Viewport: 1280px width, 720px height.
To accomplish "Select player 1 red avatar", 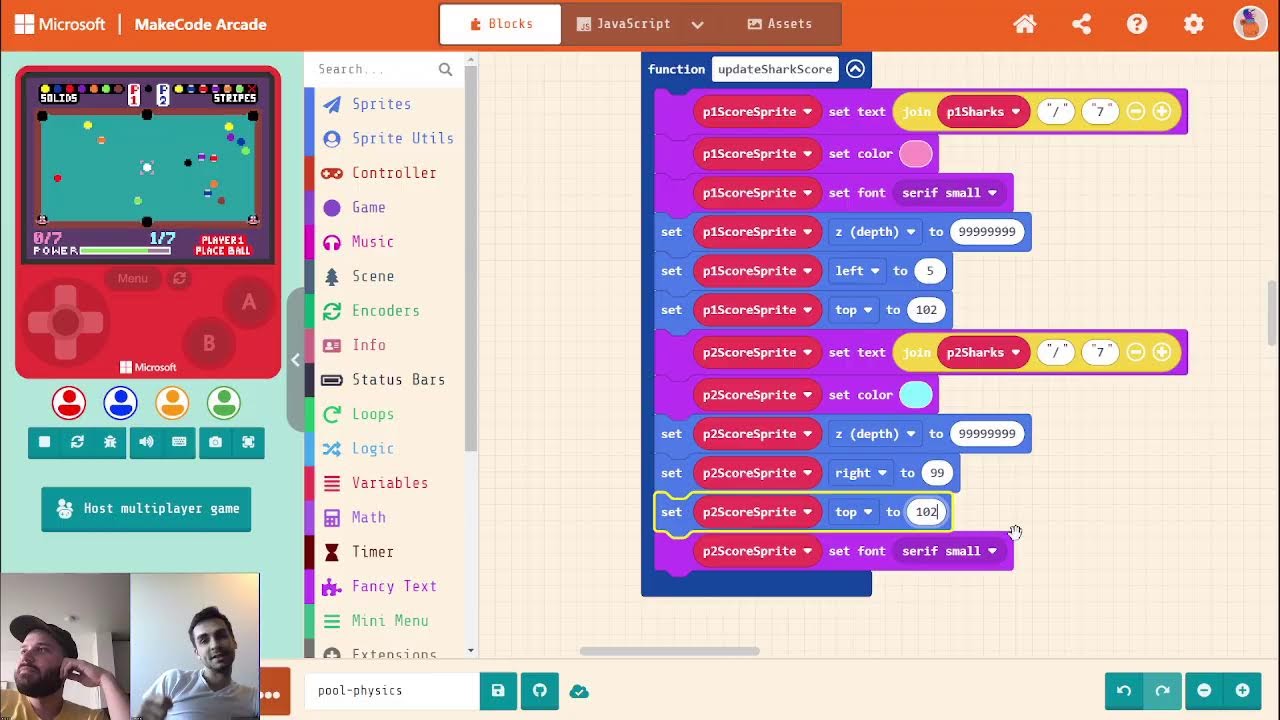I will point(69,403).
